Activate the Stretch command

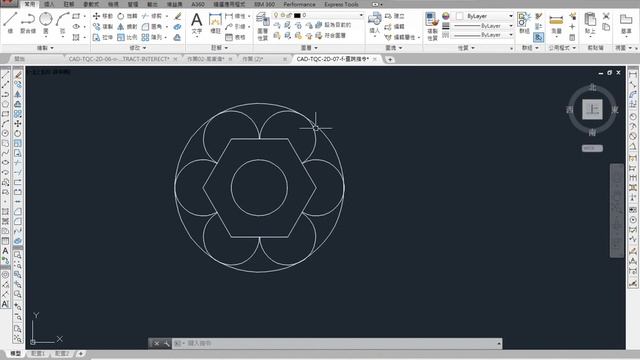102,37
